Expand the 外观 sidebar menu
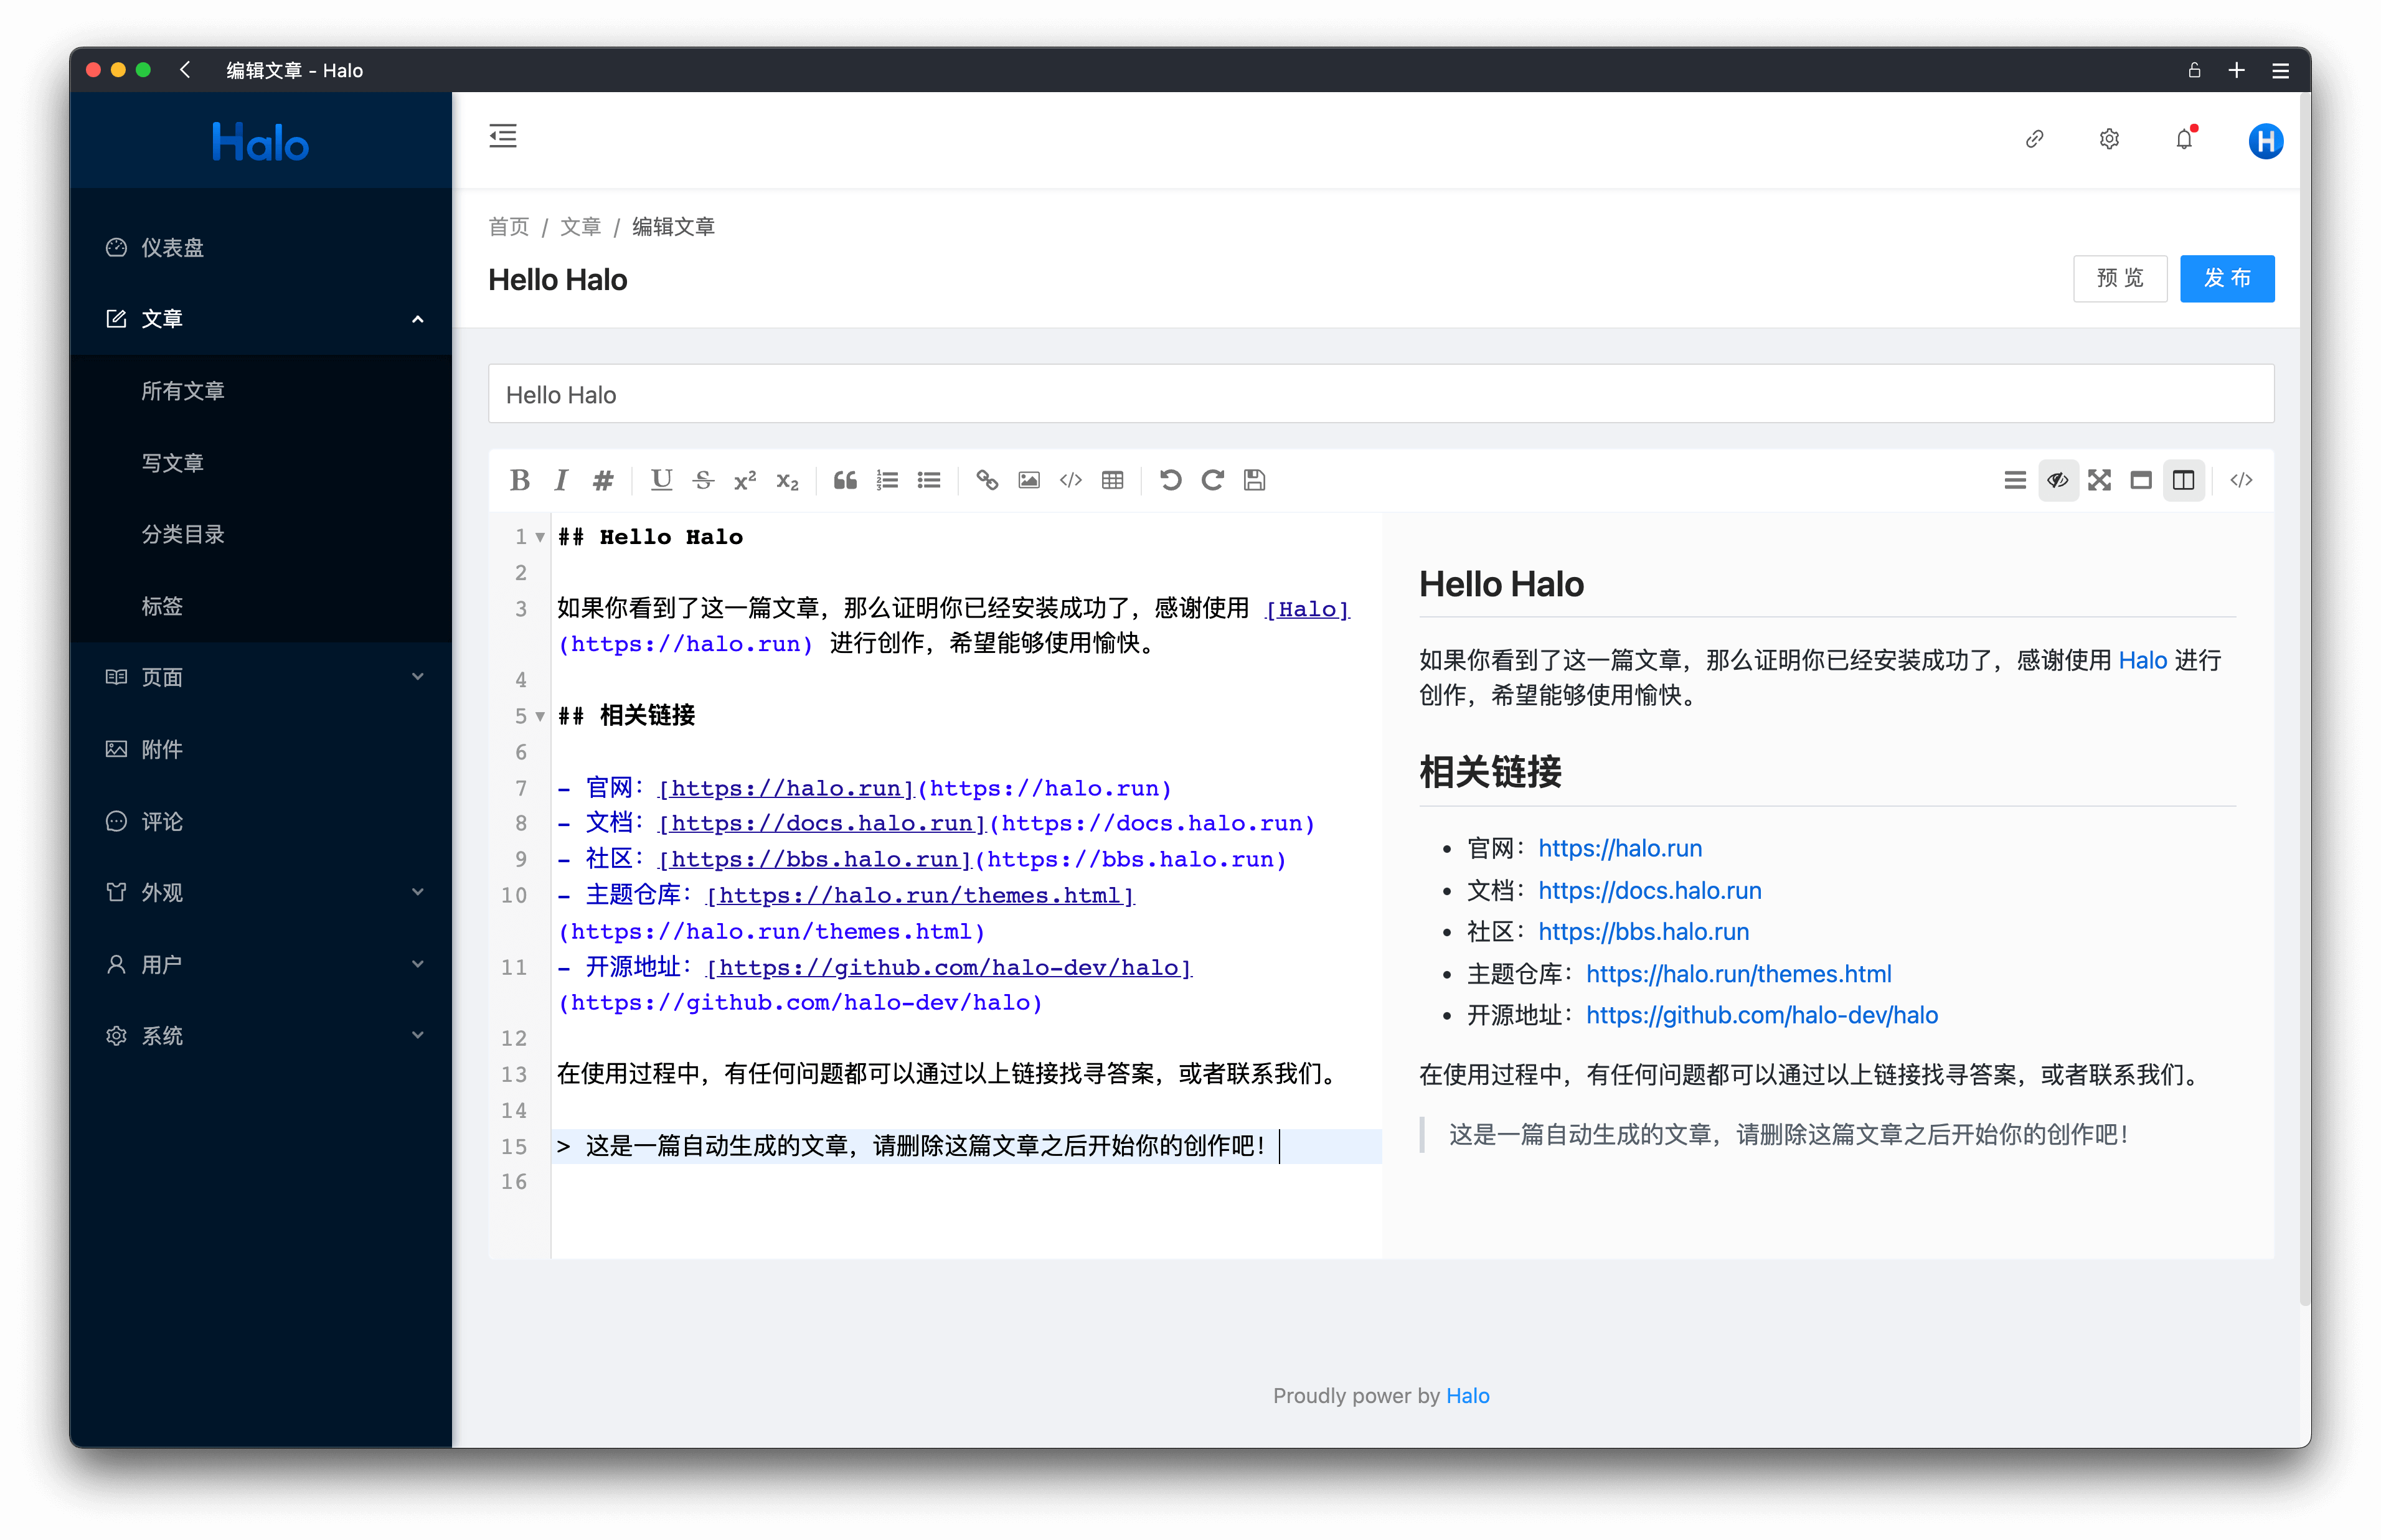Screen dimensions: 2381x1540 pos(260,892)
